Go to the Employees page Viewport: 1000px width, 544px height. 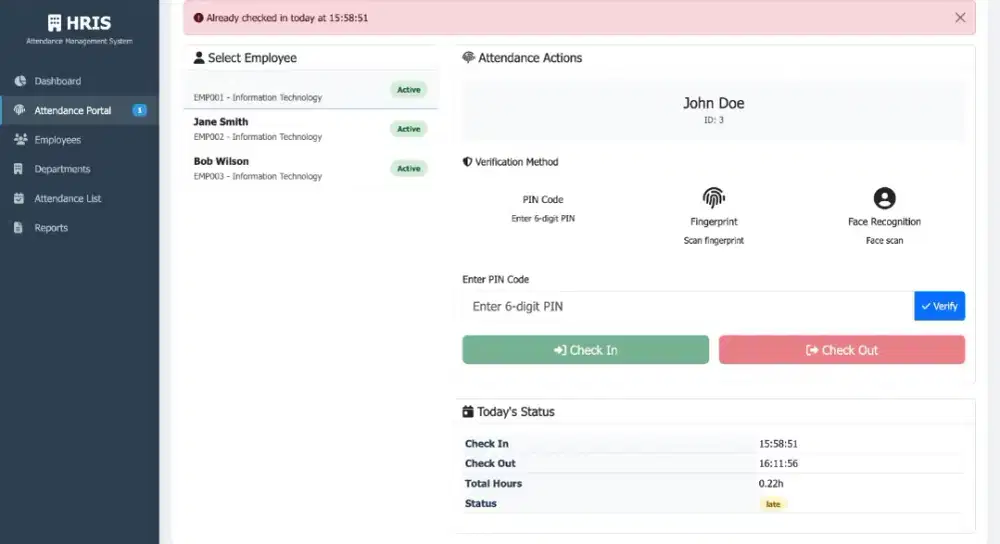point(79,140)
